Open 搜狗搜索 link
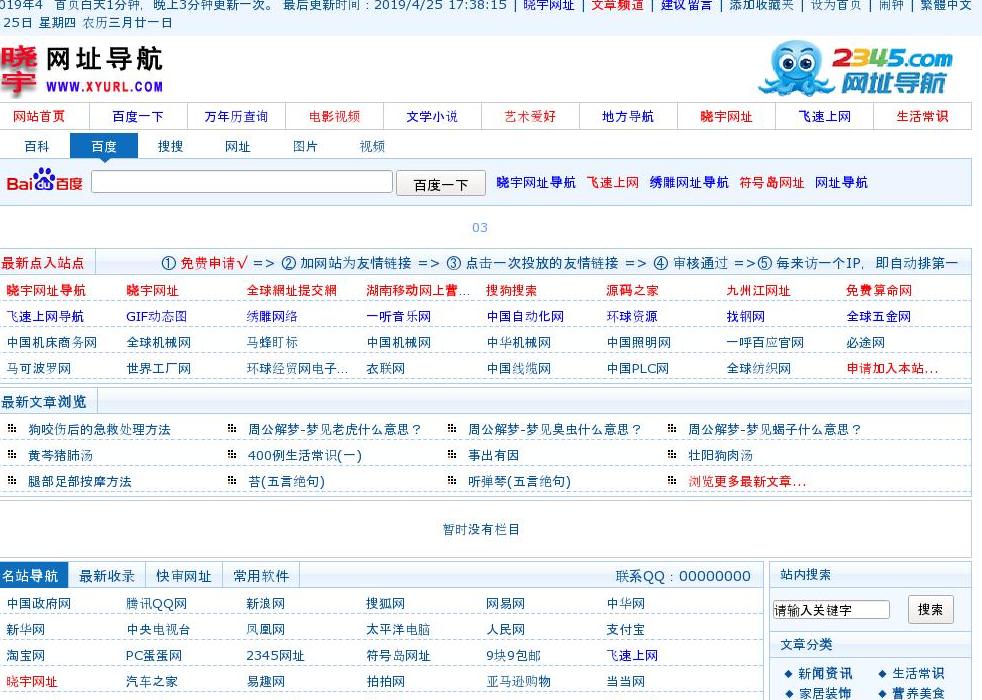Image resolution: width=982 pixels, height=700 pixels. [512, 291]
